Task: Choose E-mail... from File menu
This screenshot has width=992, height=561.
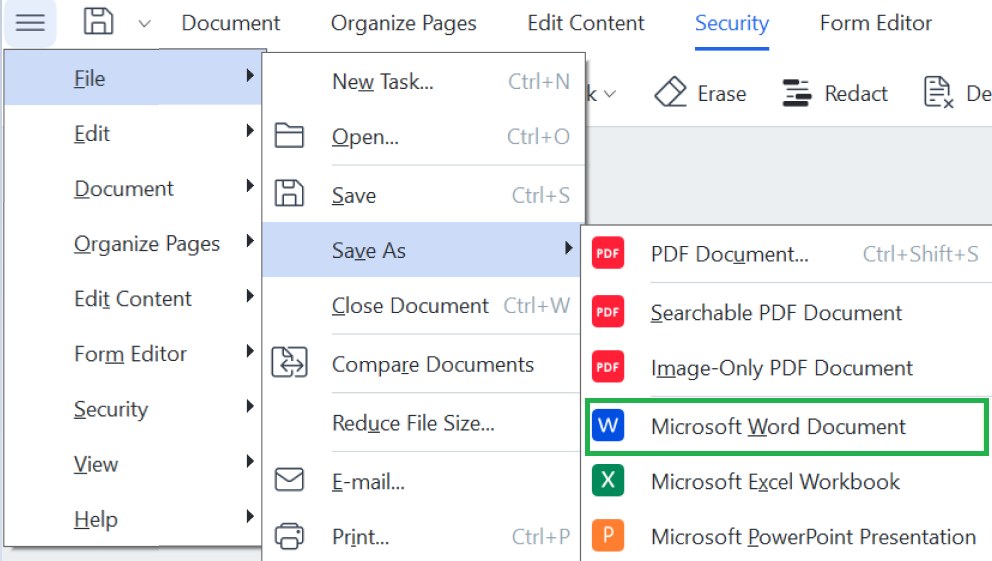Action: pos(423,482)
